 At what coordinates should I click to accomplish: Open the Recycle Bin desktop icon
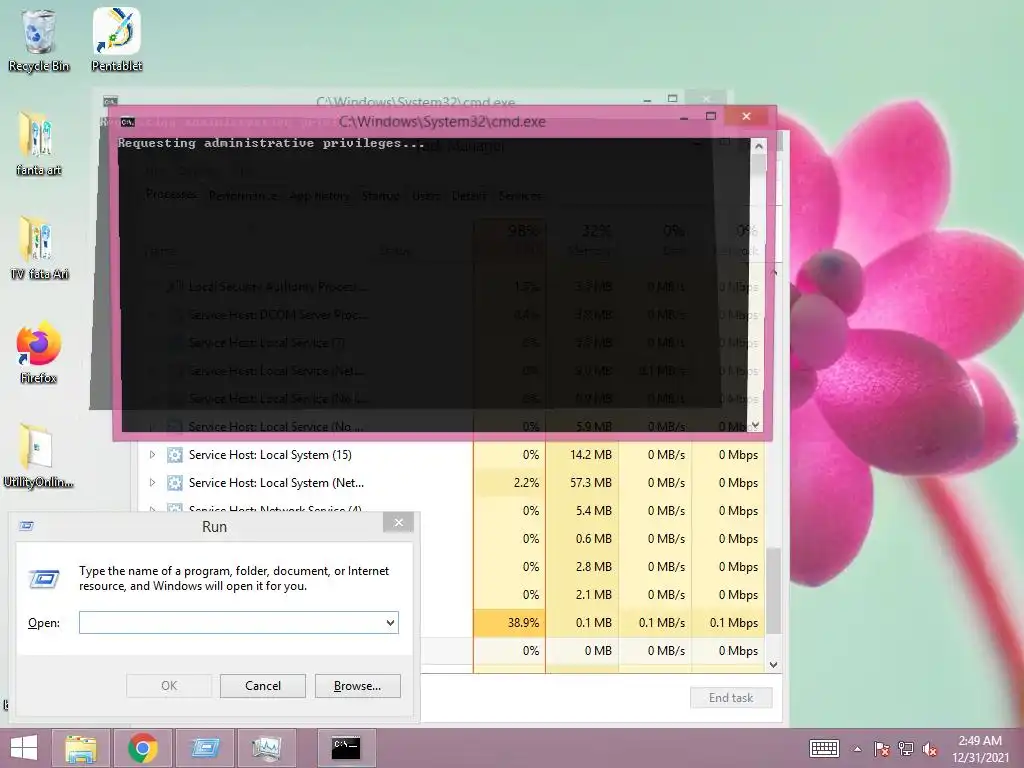click(38, 39)
